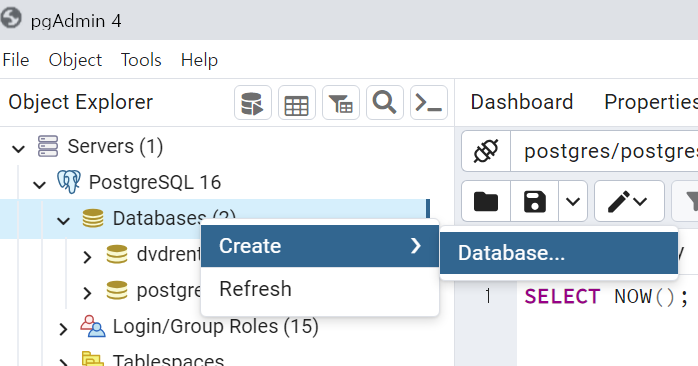Select the PostgreSQL 16 tree label

click(x=155, y=182)
